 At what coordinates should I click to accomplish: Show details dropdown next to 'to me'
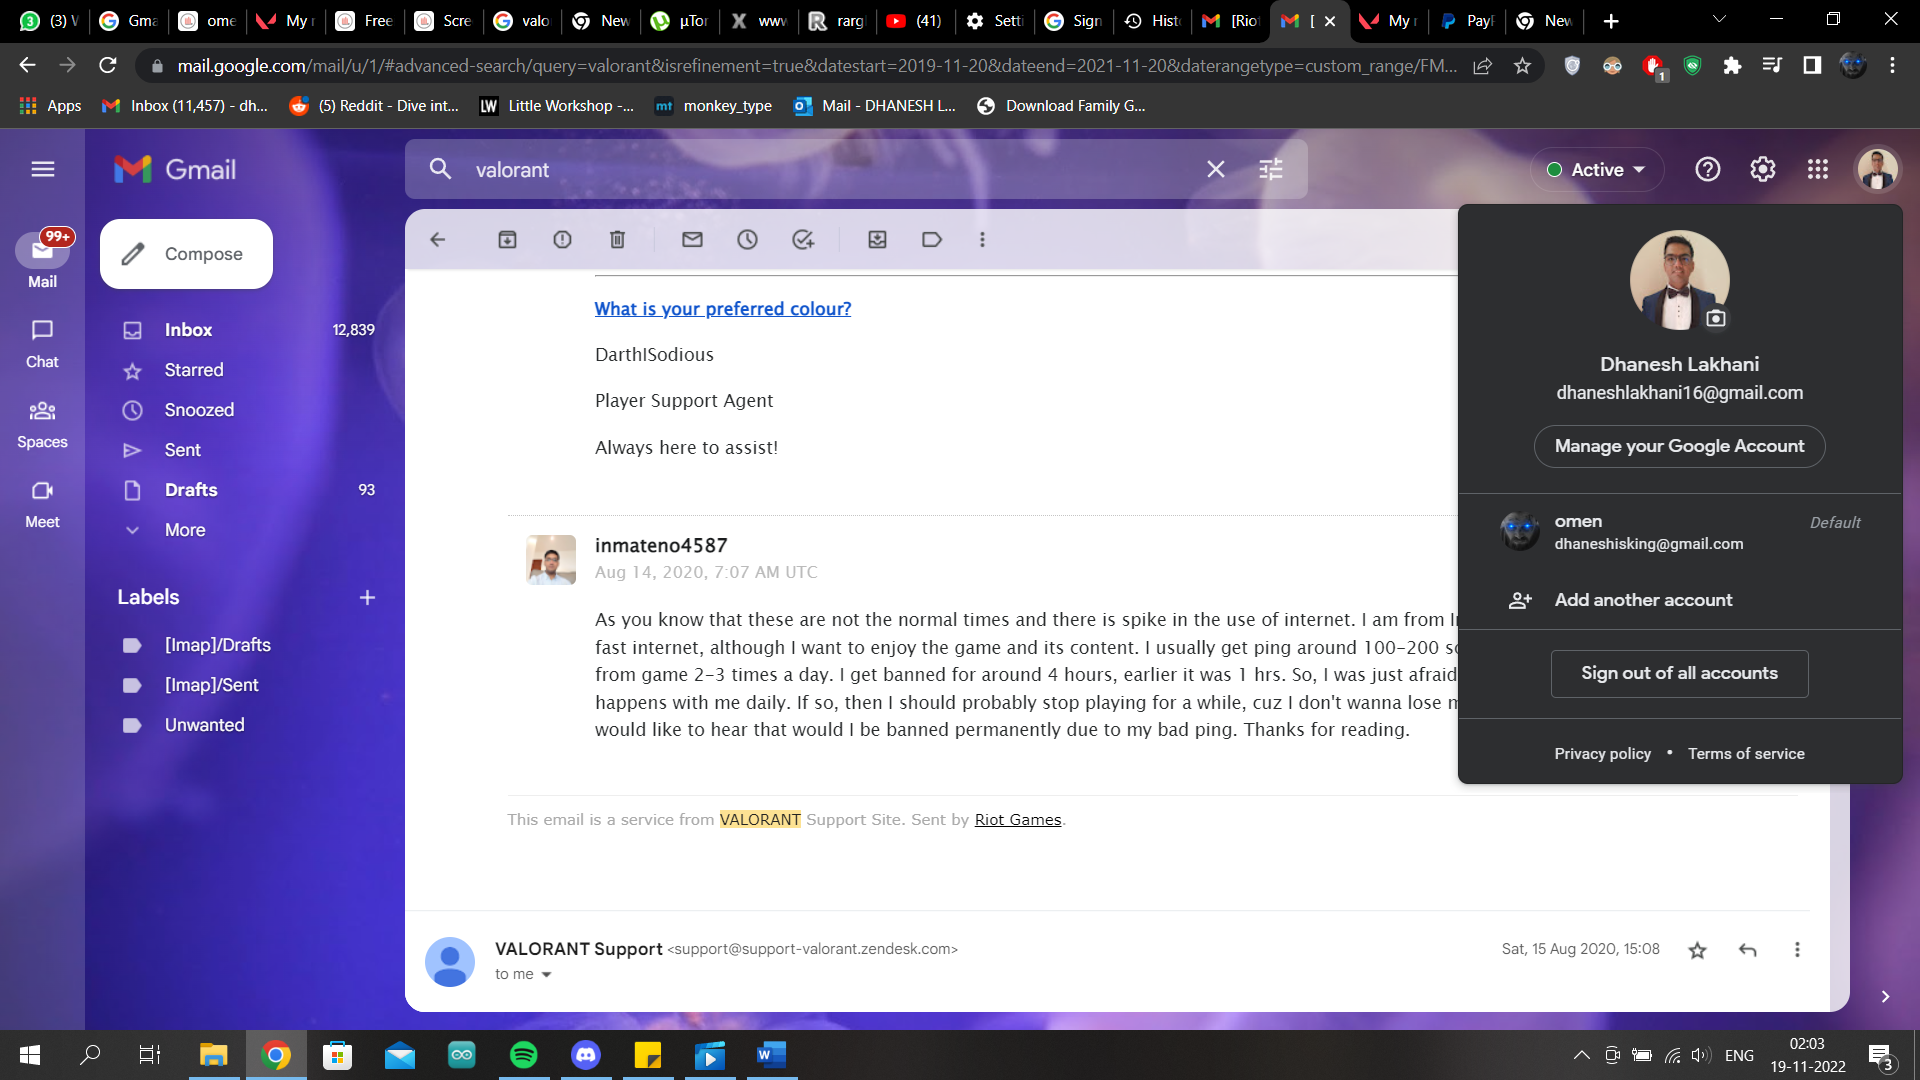tap(546, 975)
